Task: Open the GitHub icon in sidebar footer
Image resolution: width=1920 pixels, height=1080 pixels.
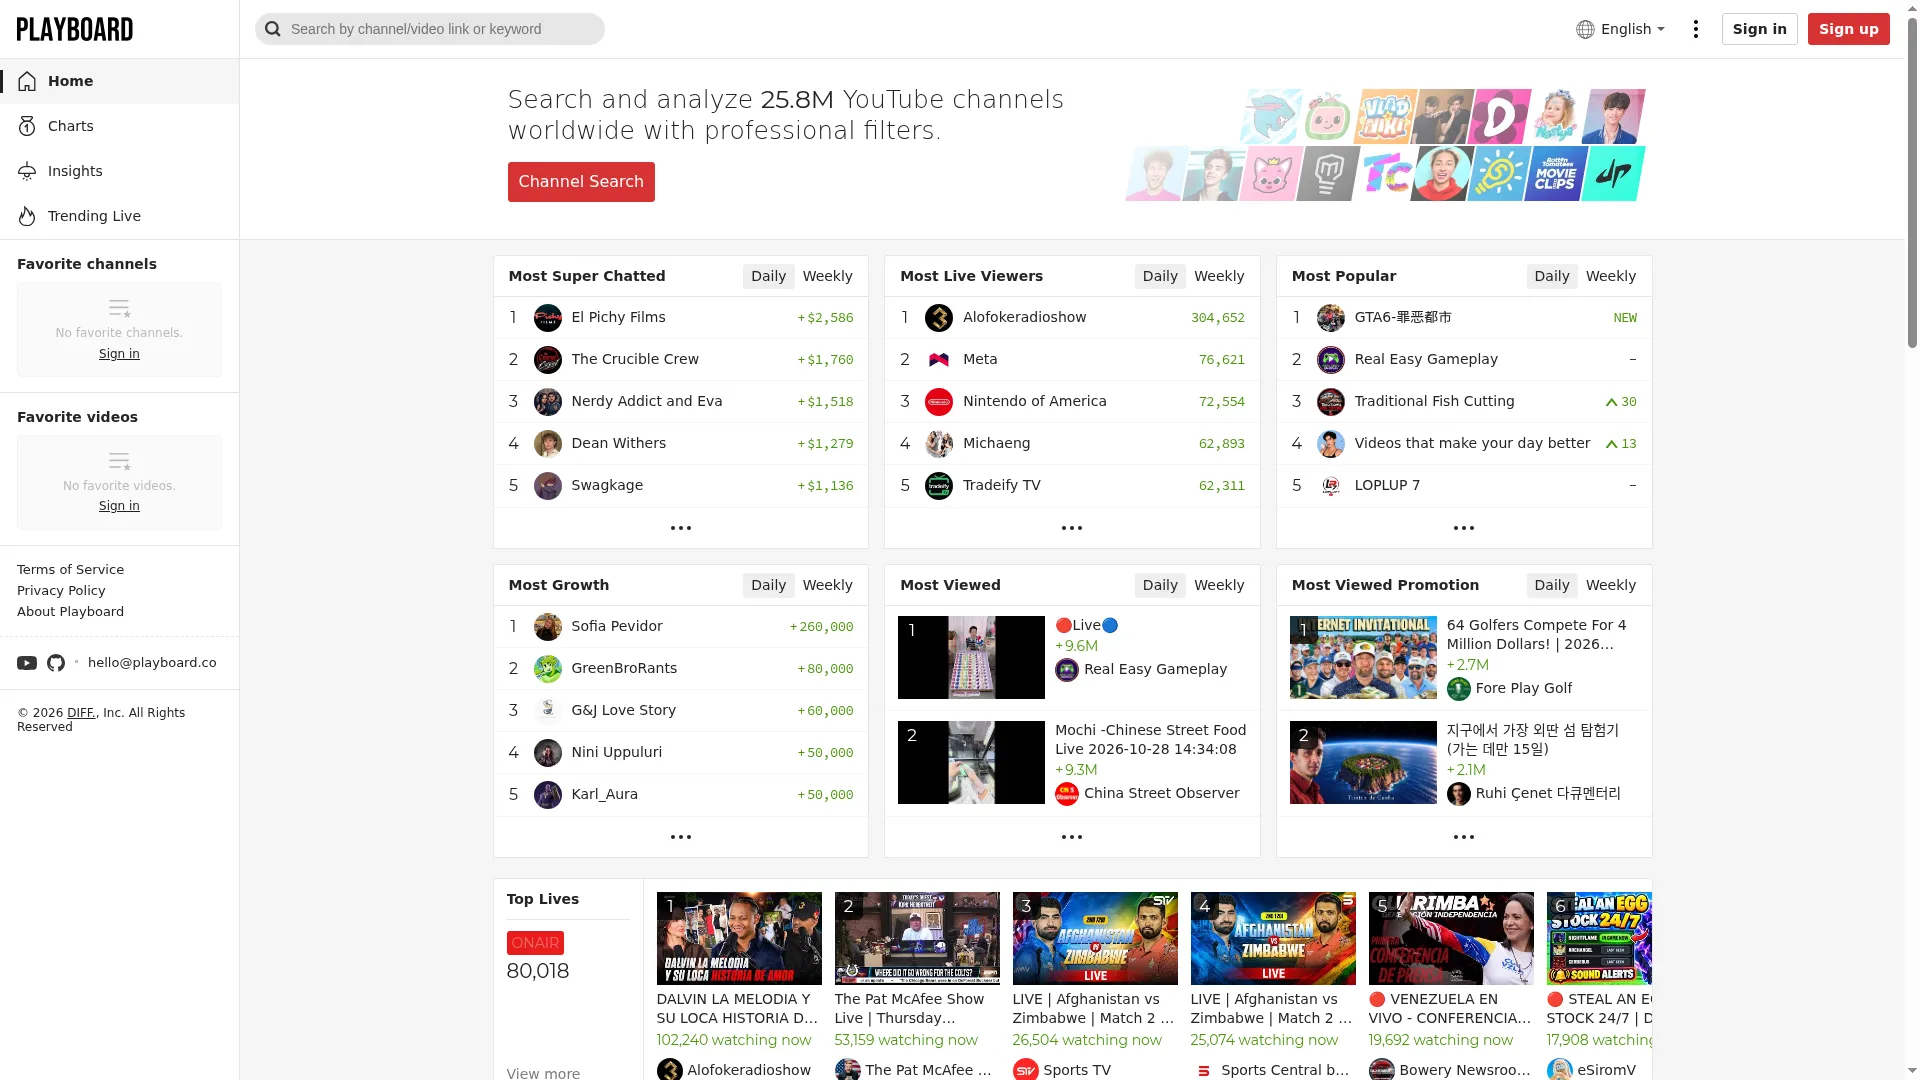Action: pos(56,663)
